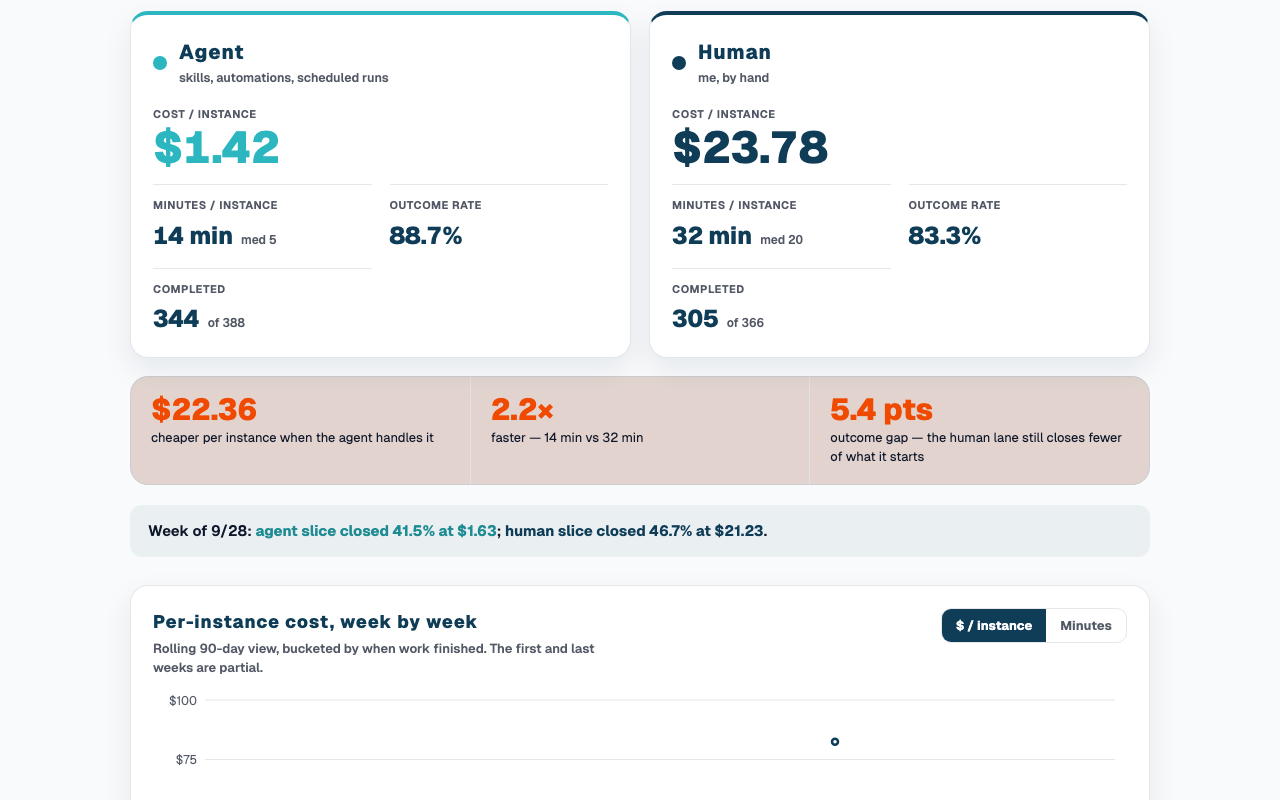Click 'faster — 14 min vs 32 min' caption
The image size is (1280, 800).
point(567,438)
